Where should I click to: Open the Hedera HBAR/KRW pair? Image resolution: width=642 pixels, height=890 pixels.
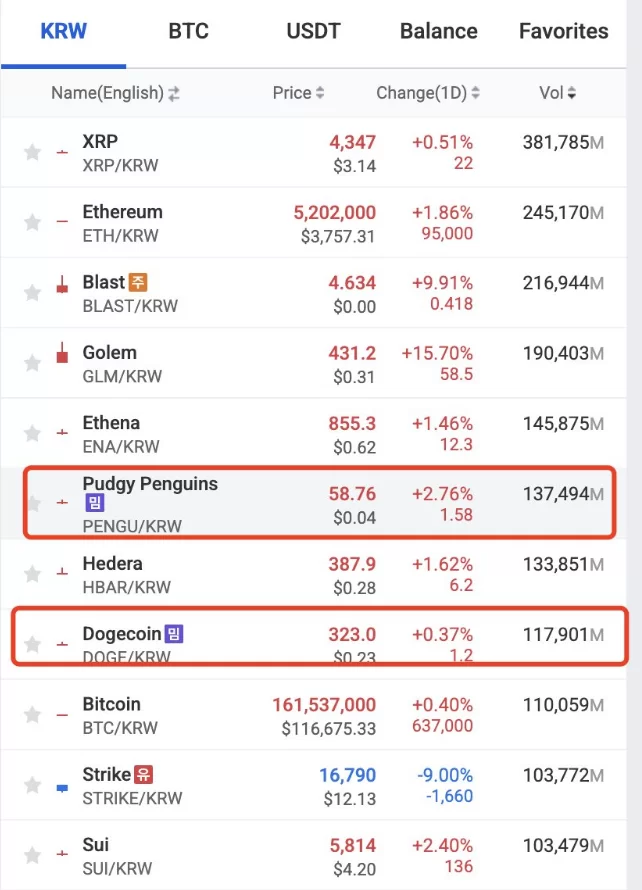[x=126, y=574]
